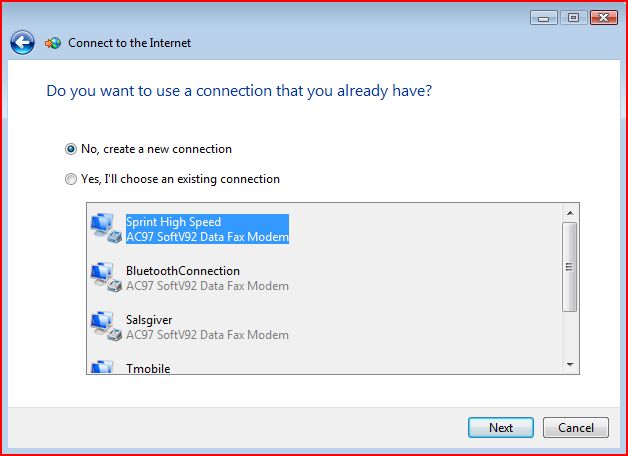Click the BluetoothConnection modem icon
This screenshot has width=628, height=456.
106,277
